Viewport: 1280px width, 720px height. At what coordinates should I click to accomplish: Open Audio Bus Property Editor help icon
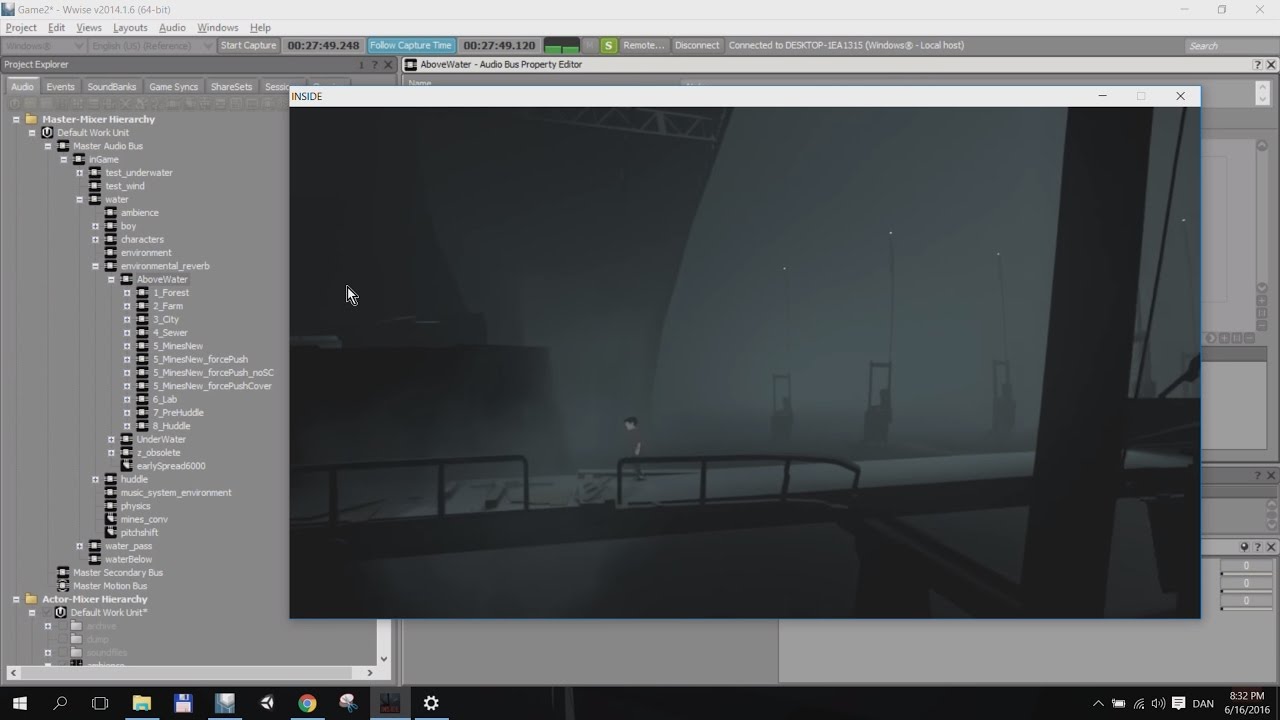pos(1258,65)
